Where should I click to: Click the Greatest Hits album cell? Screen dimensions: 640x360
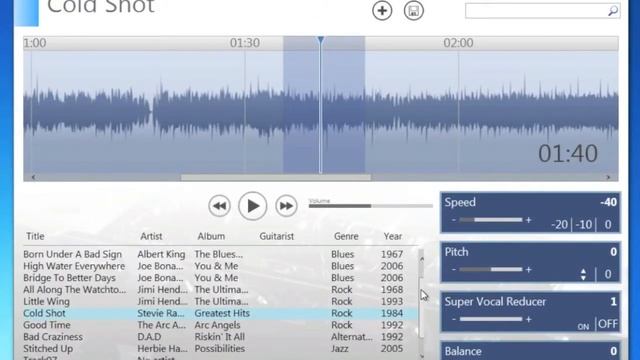[x=222, y=313]
